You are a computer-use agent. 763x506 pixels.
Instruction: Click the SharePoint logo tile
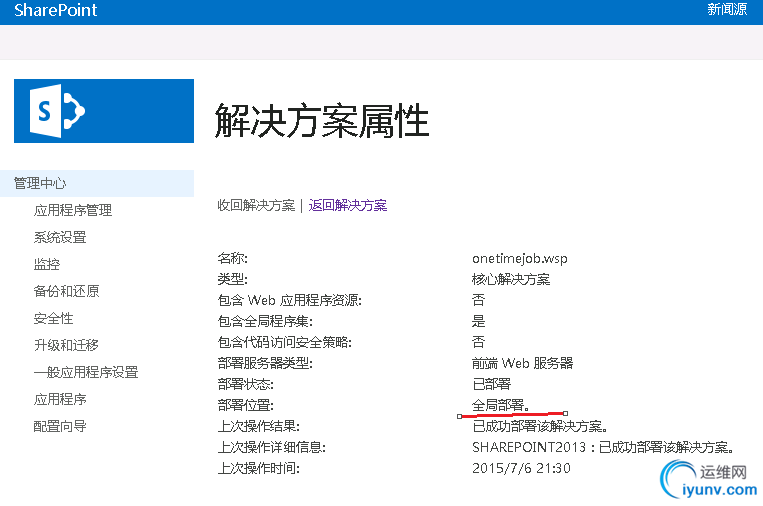point(104,111)
